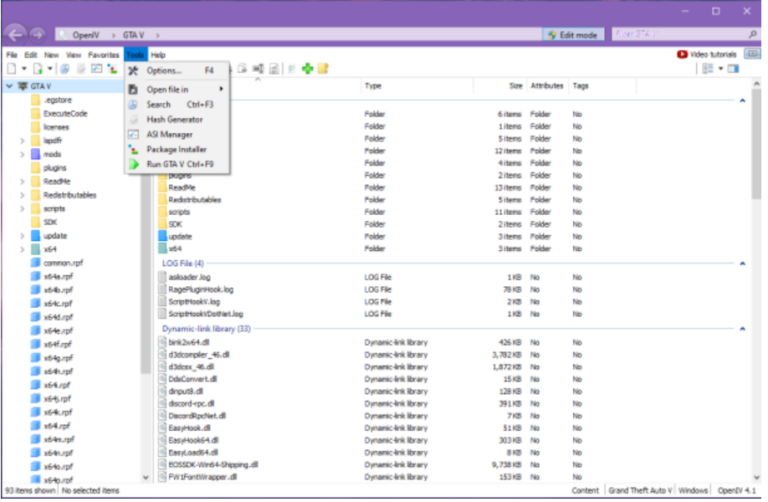
Task: Click the Attributes column header
Action: 547,86
